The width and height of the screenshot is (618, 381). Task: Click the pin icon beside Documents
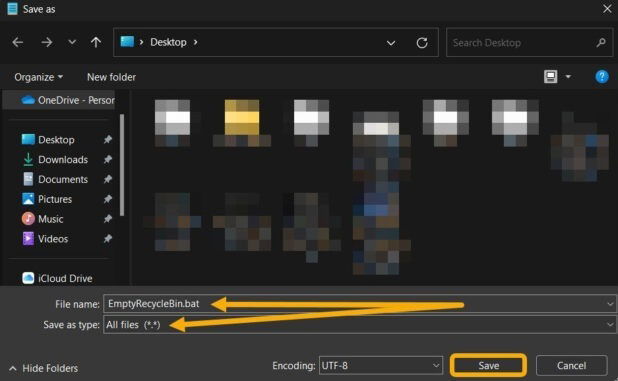(108, 179)
